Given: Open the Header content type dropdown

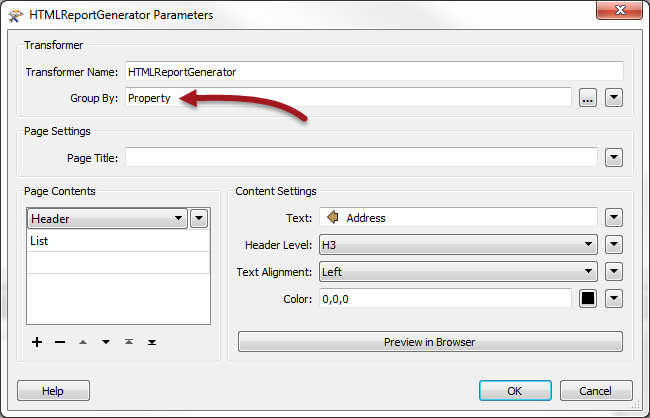Looking at the screenshot, I should pos(107,218).
